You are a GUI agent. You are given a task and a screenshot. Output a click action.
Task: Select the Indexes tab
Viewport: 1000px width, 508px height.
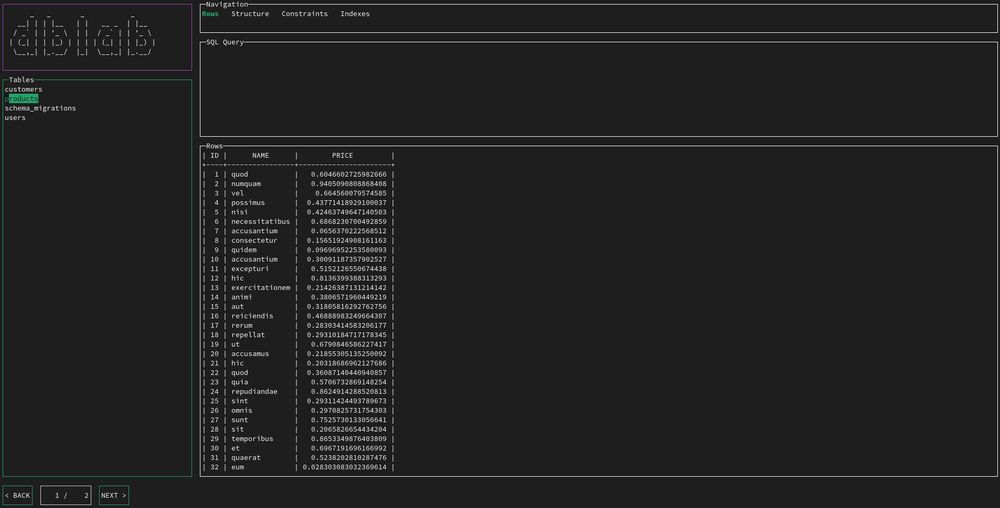click(355, 13)
